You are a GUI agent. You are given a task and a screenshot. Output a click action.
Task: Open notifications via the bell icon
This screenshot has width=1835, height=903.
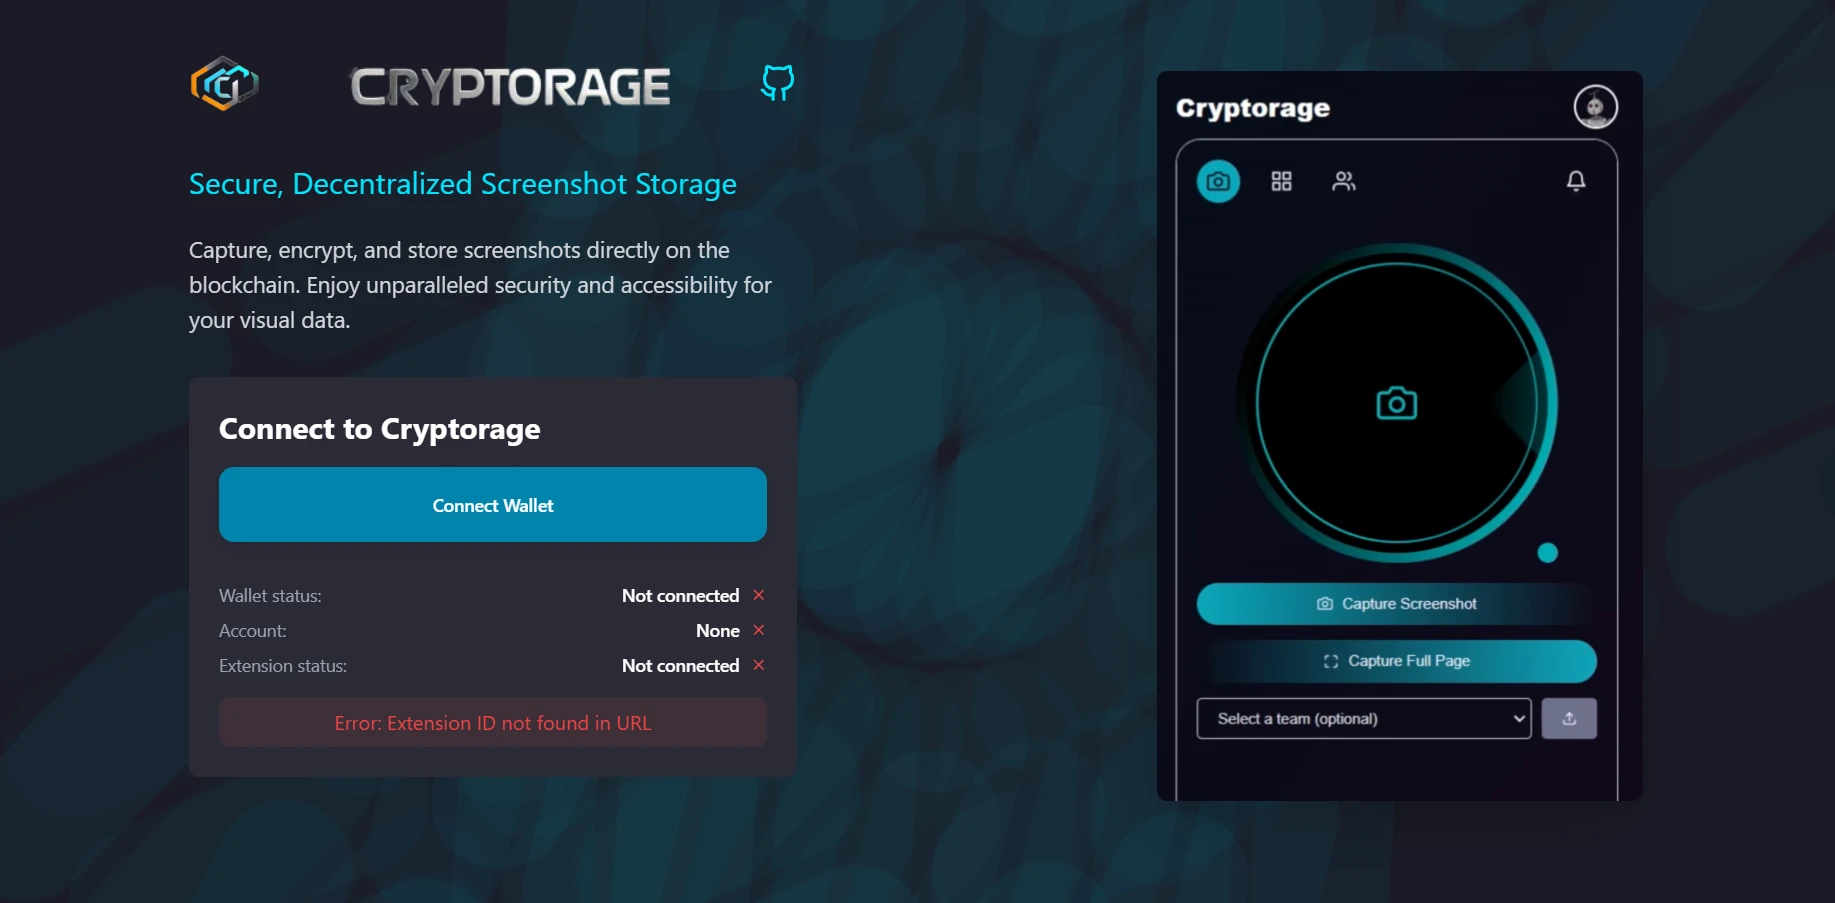(1576, 181)
